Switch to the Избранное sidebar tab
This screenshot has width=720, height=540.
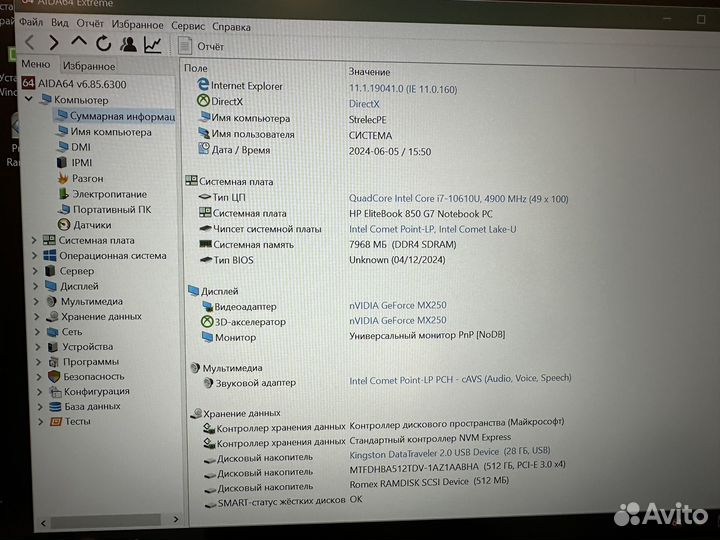point(89,66)
